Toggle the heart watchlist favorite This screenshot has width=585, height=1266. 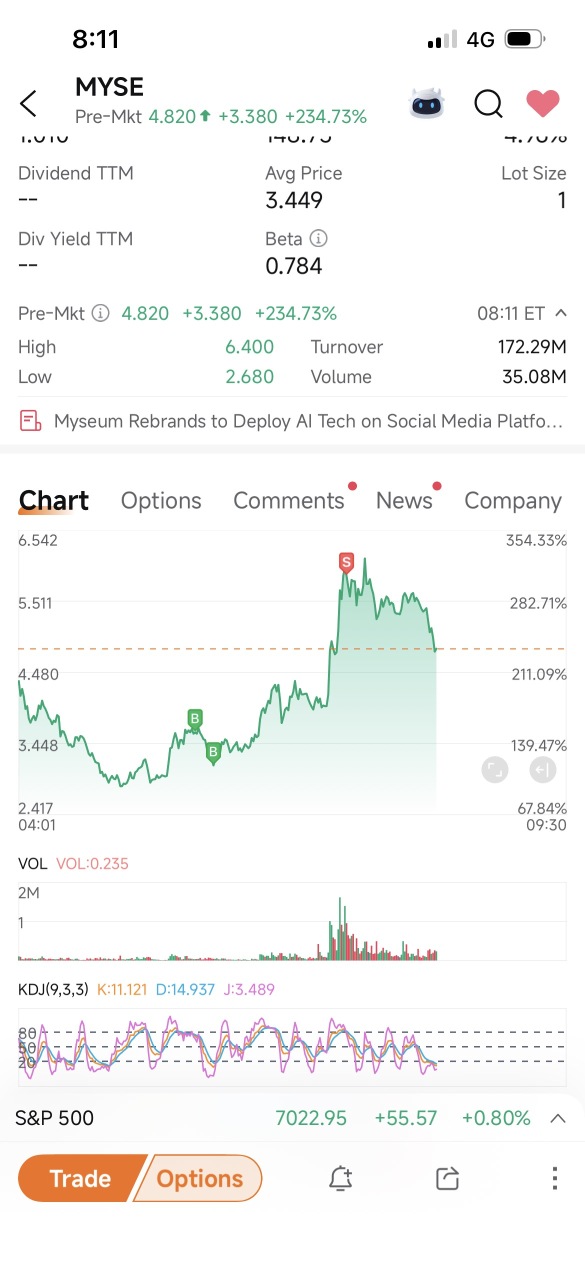coord(543,103)
